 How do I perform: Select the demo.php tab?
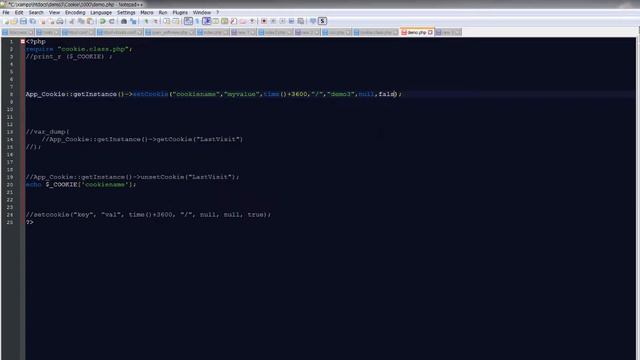coord(416,32)
